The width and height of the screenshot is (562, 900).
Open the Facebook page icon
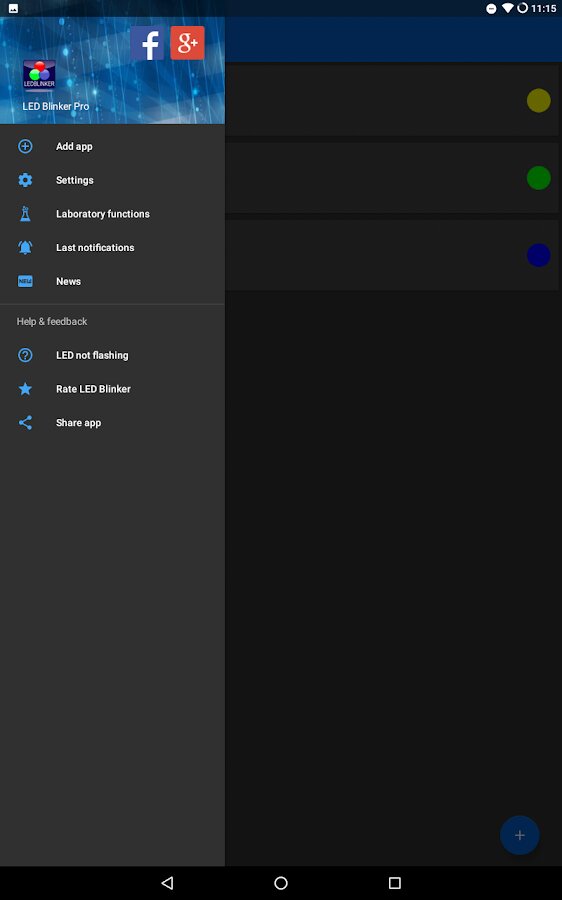pos(147,43)
